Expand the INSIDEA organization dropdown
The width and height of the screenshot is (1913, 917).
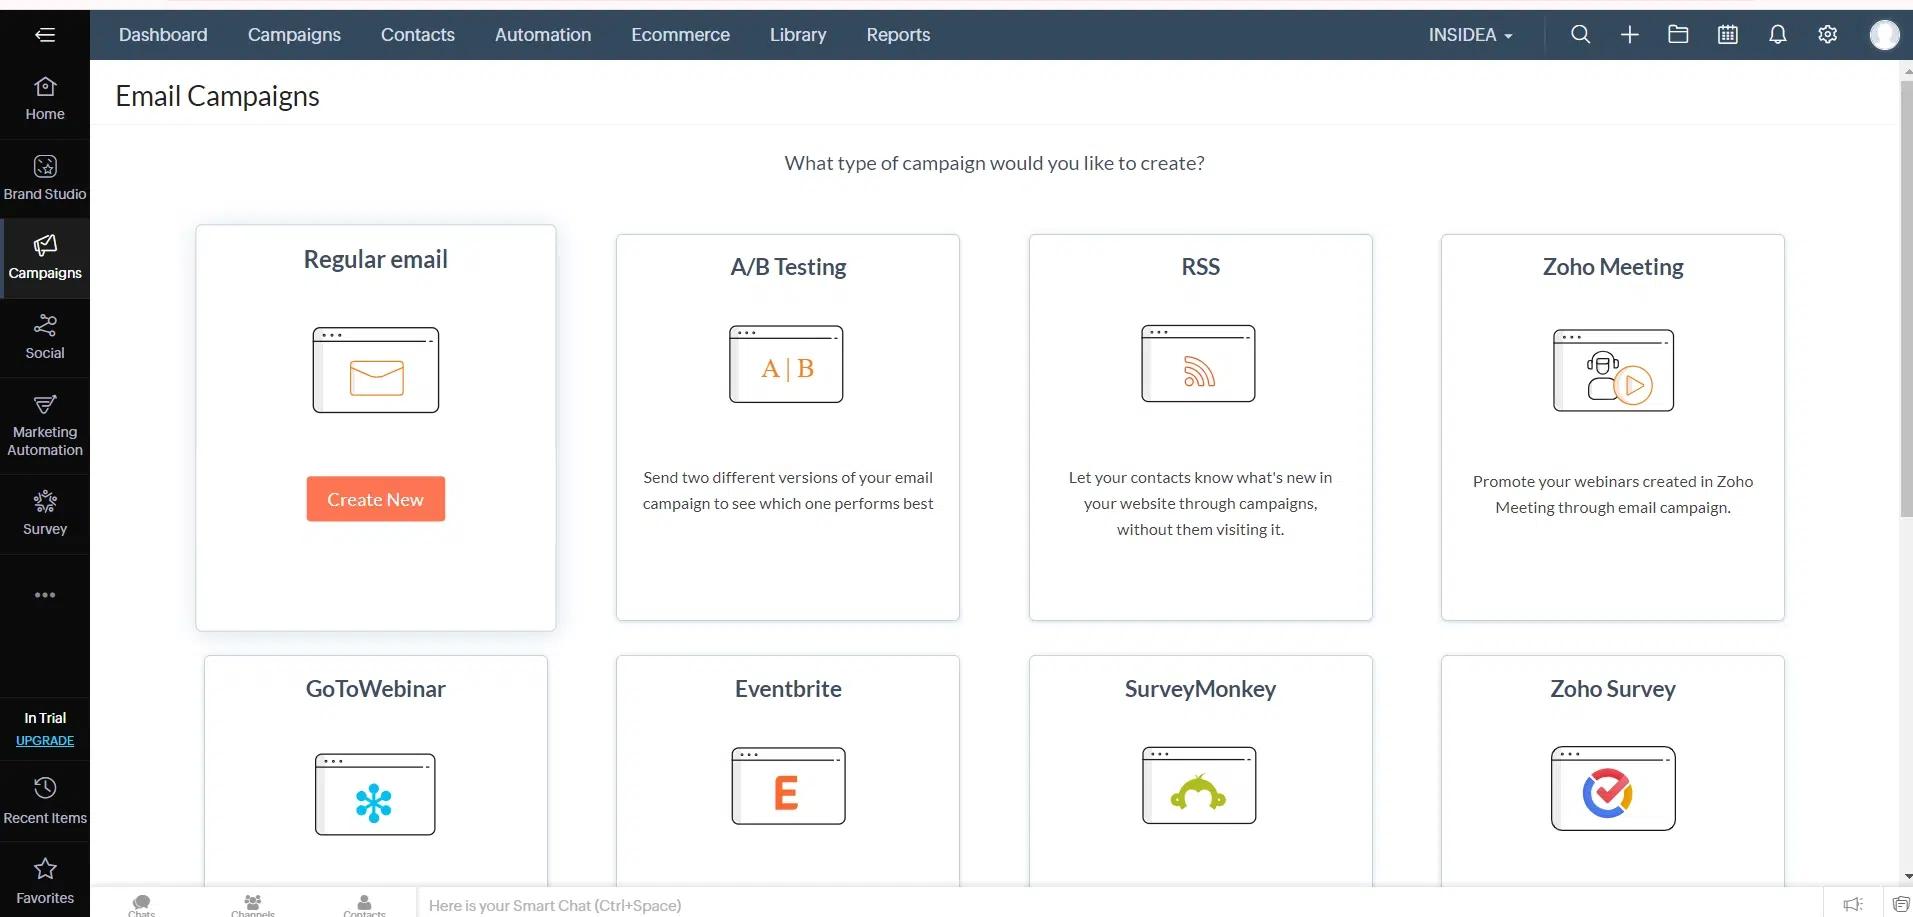[x=1470, y=35]
